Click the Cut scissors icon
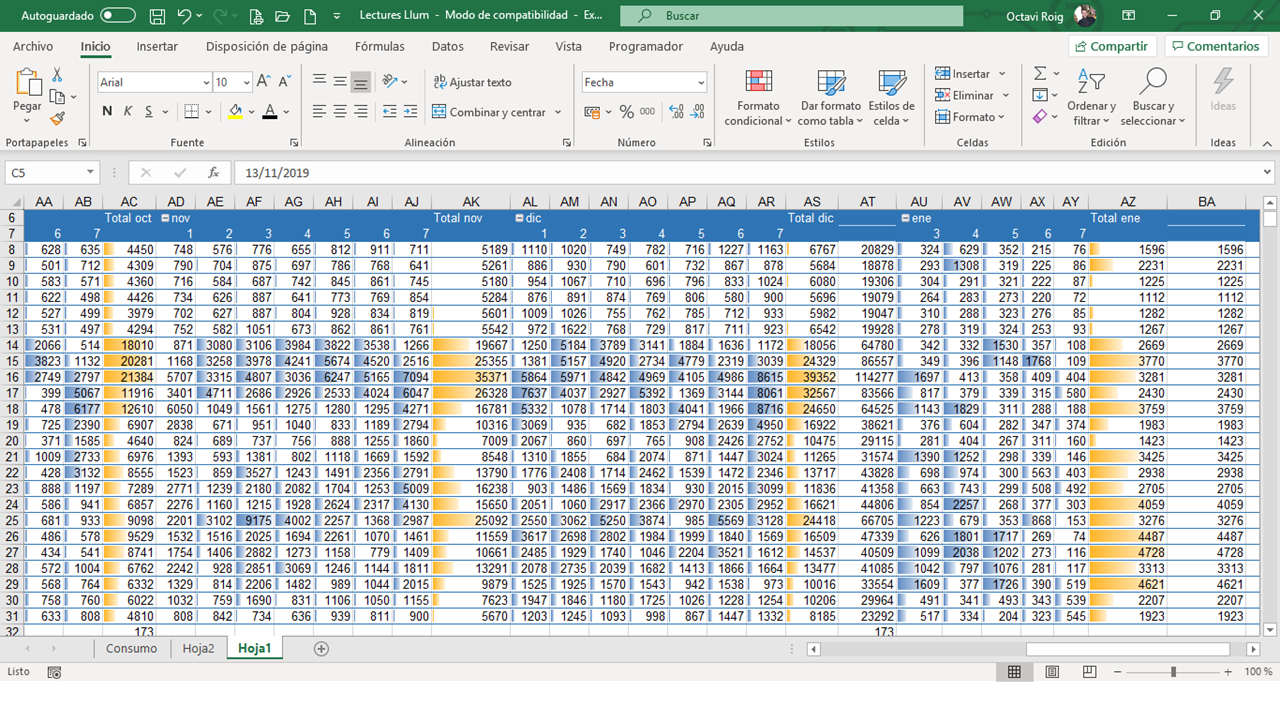 tap(57, 75)
